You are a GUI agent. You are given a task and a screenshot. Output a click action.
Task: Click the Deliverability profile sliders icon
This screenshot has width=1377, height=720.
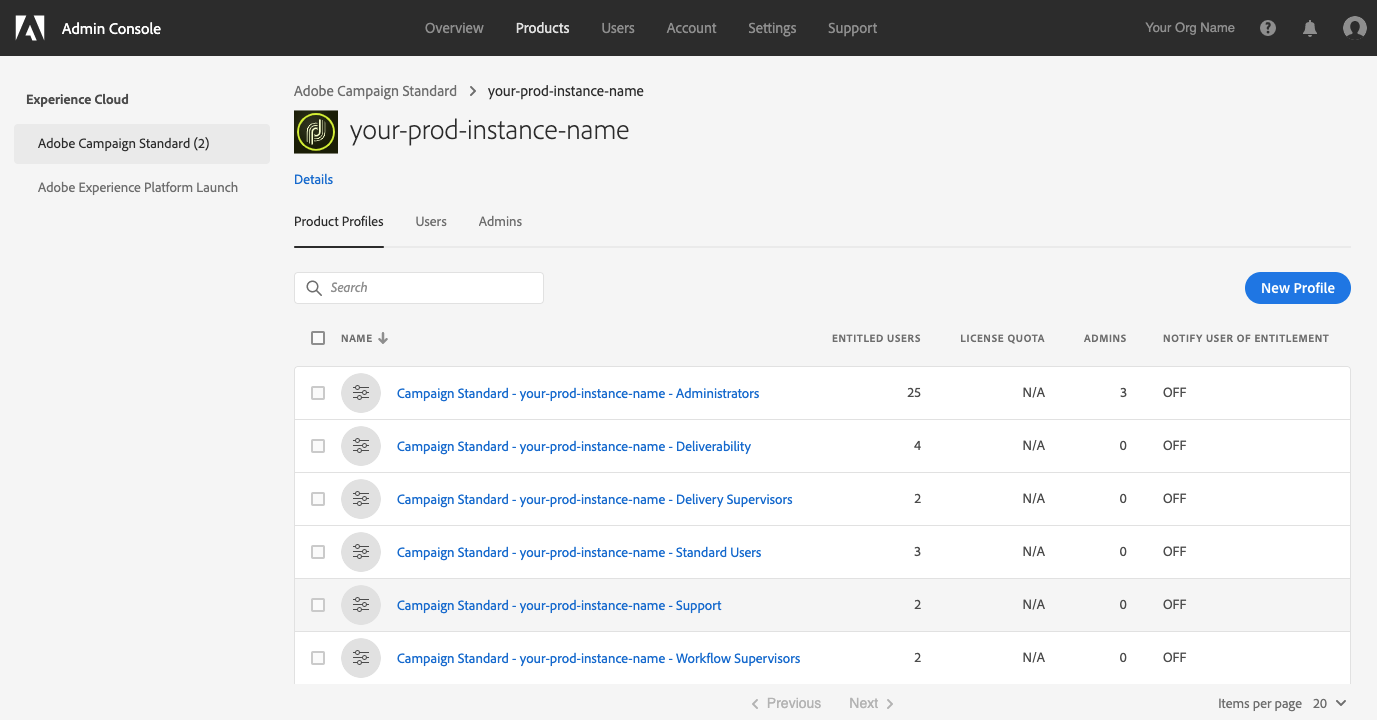pyautogui.click(x=361, y=446)
